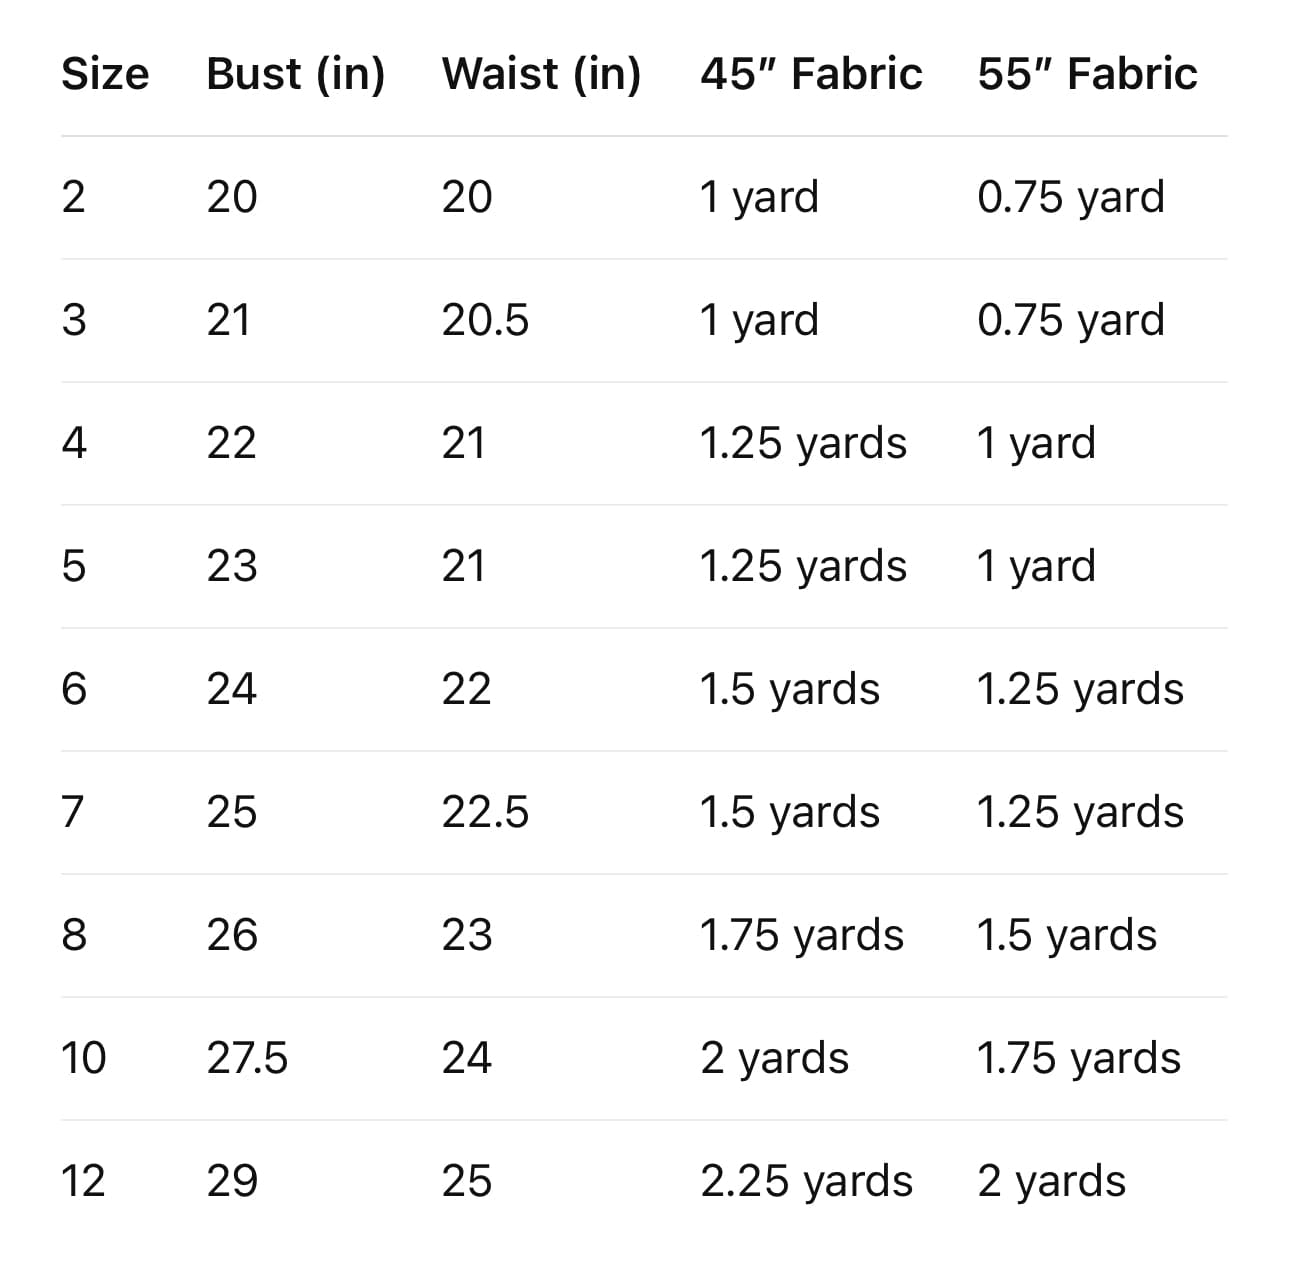Click the 22.5 waist value
Viewport: 1290px width, 1278px height.
[x=485, y=812]
